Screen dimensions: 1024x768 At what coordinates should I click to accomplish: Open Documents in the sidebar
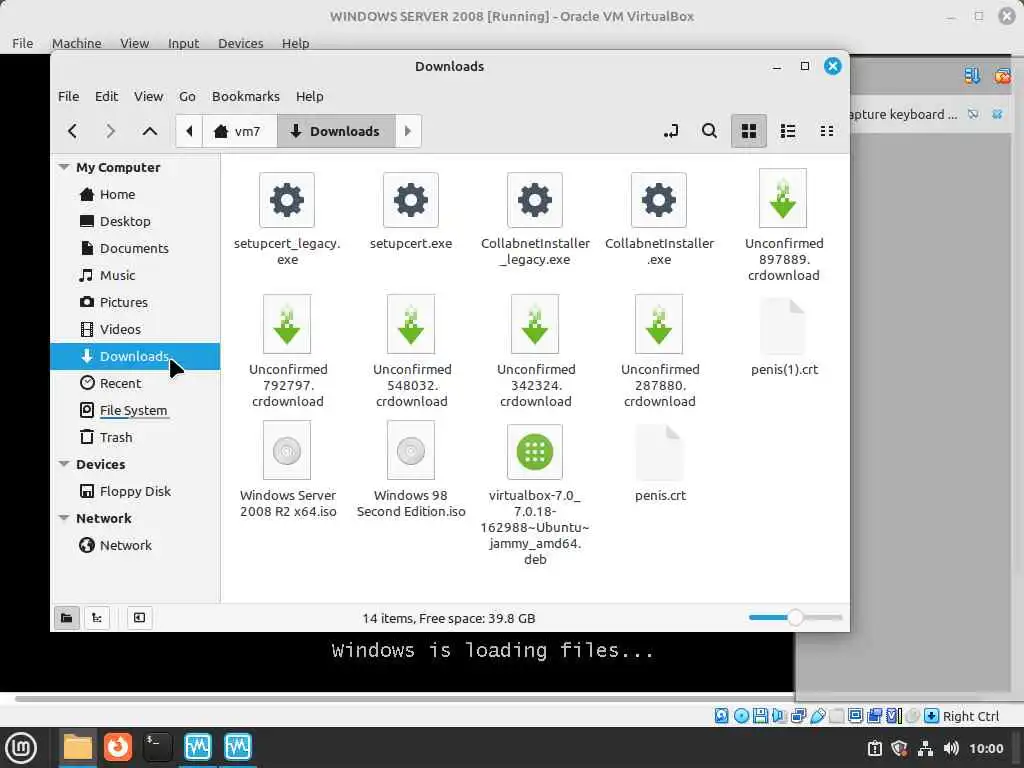(x=135, y=248)
